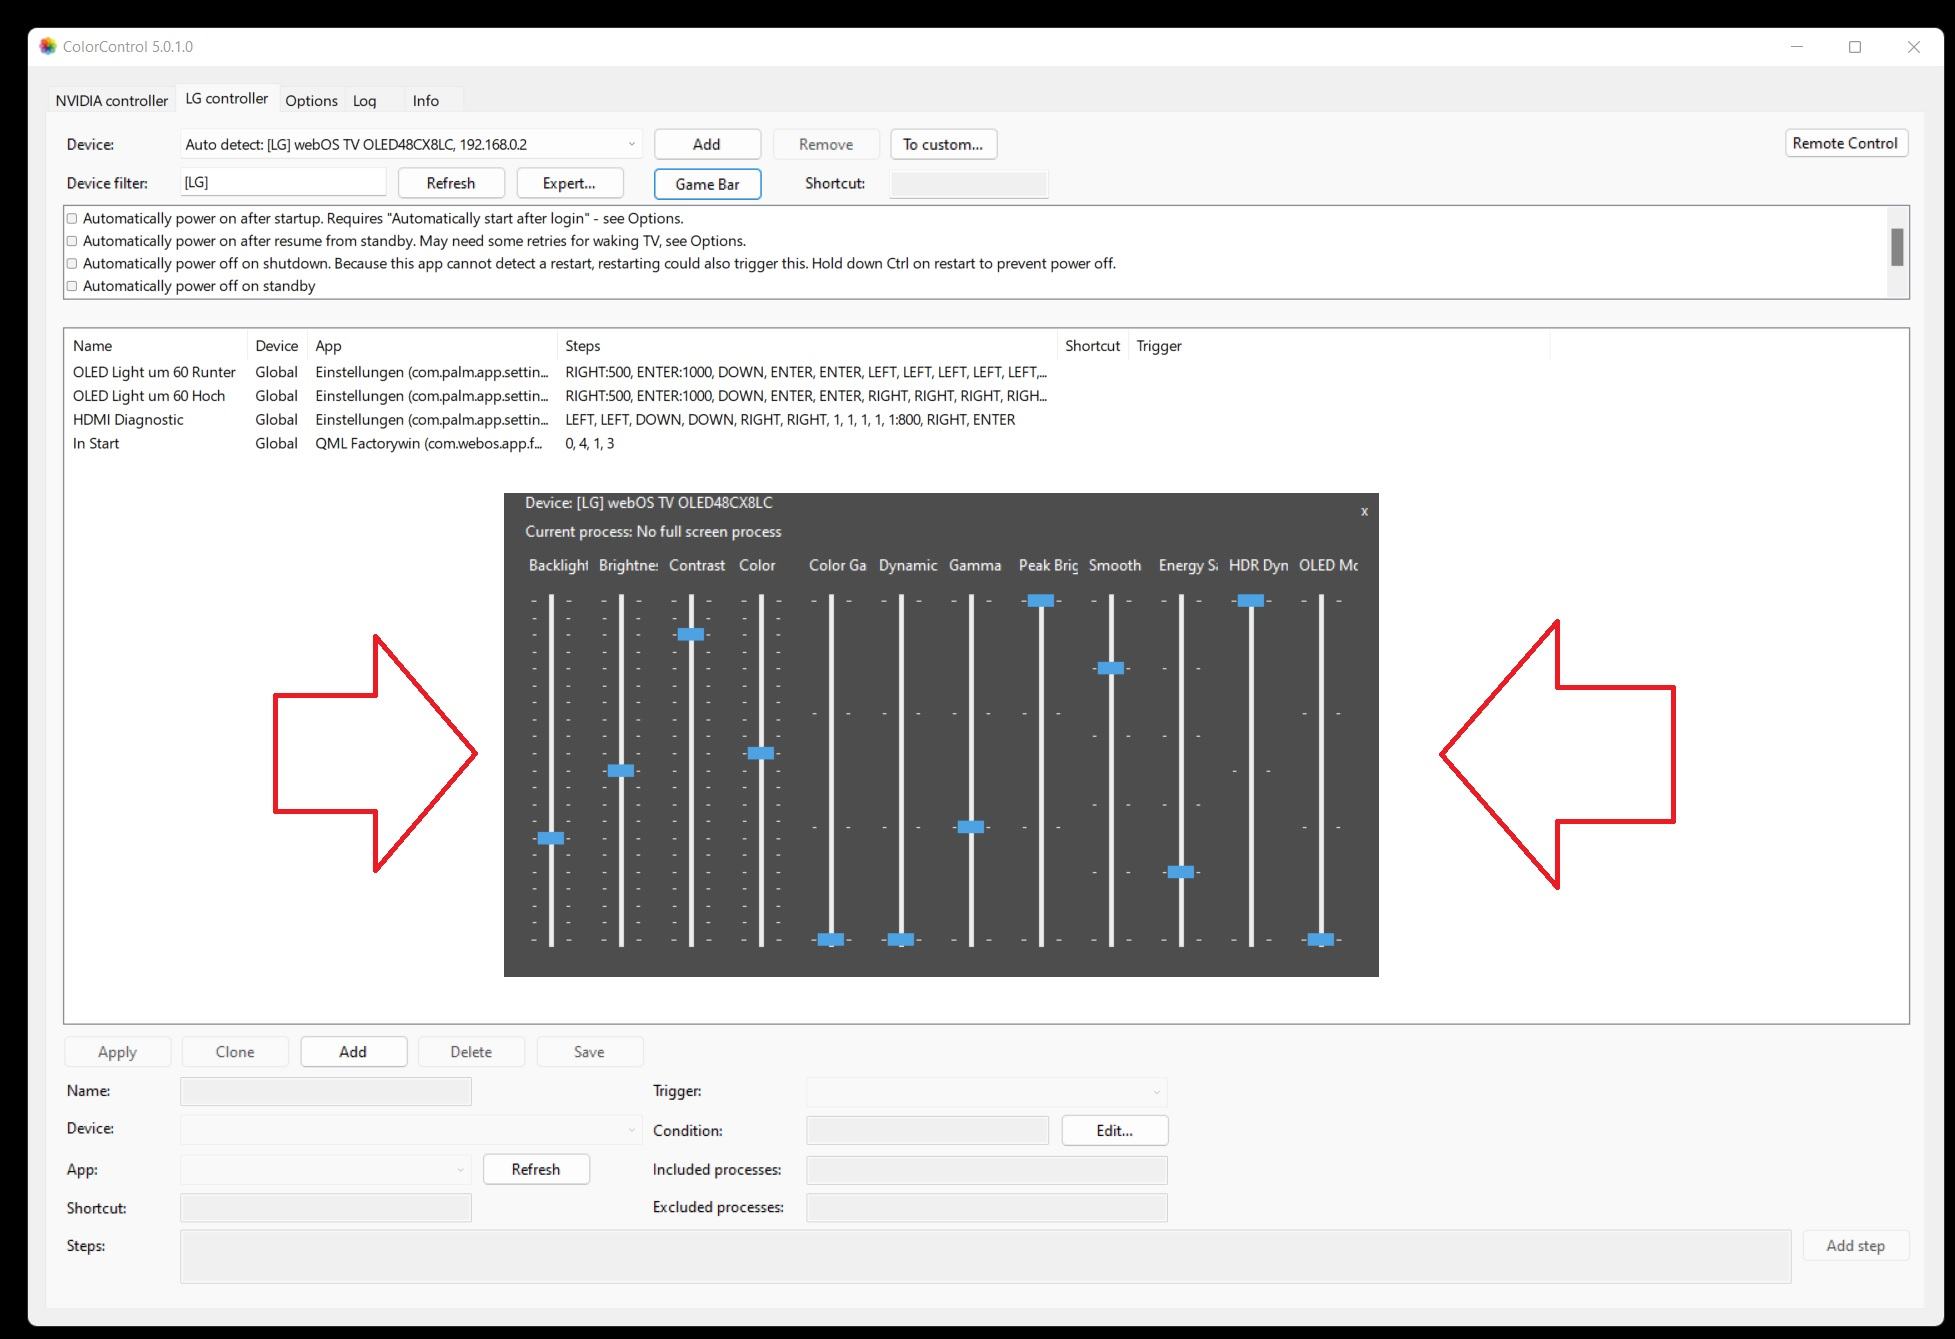Open the App dropdown
Image resolution: width=1955 pixels, height=1339 pixels.
(325, 1169)
